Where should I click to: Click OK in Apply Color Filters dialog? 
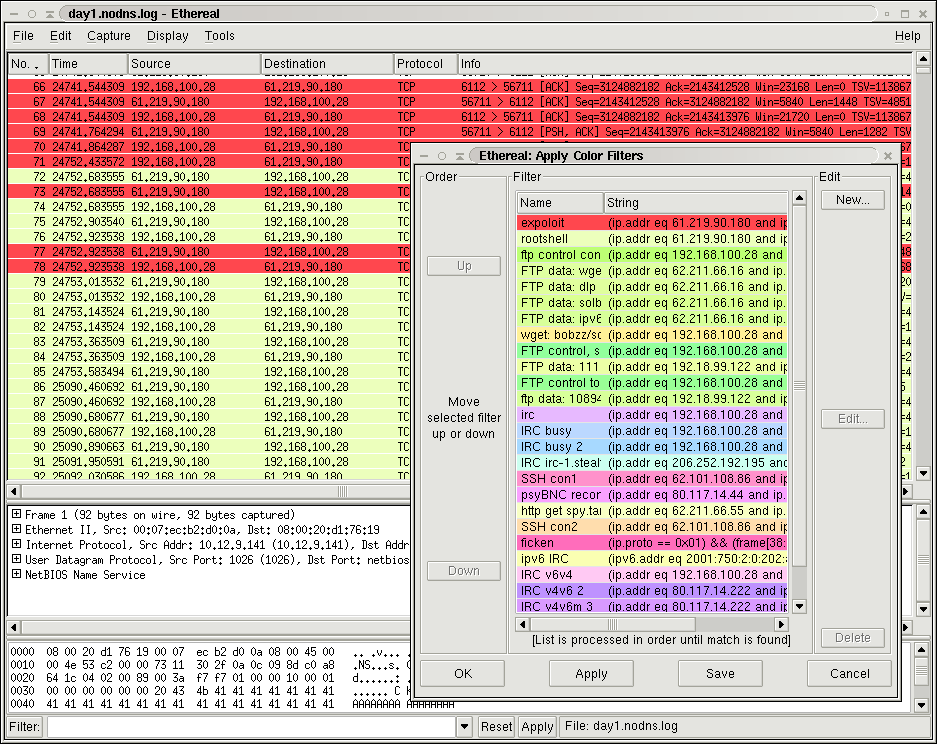coord(463,673)
